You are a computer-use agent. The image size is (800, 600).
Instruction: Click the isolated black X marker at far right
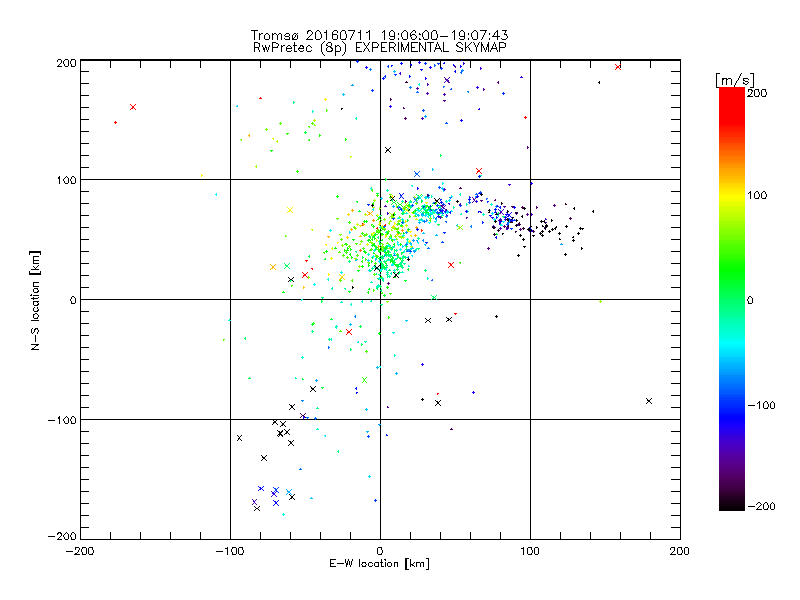(648, 401)
